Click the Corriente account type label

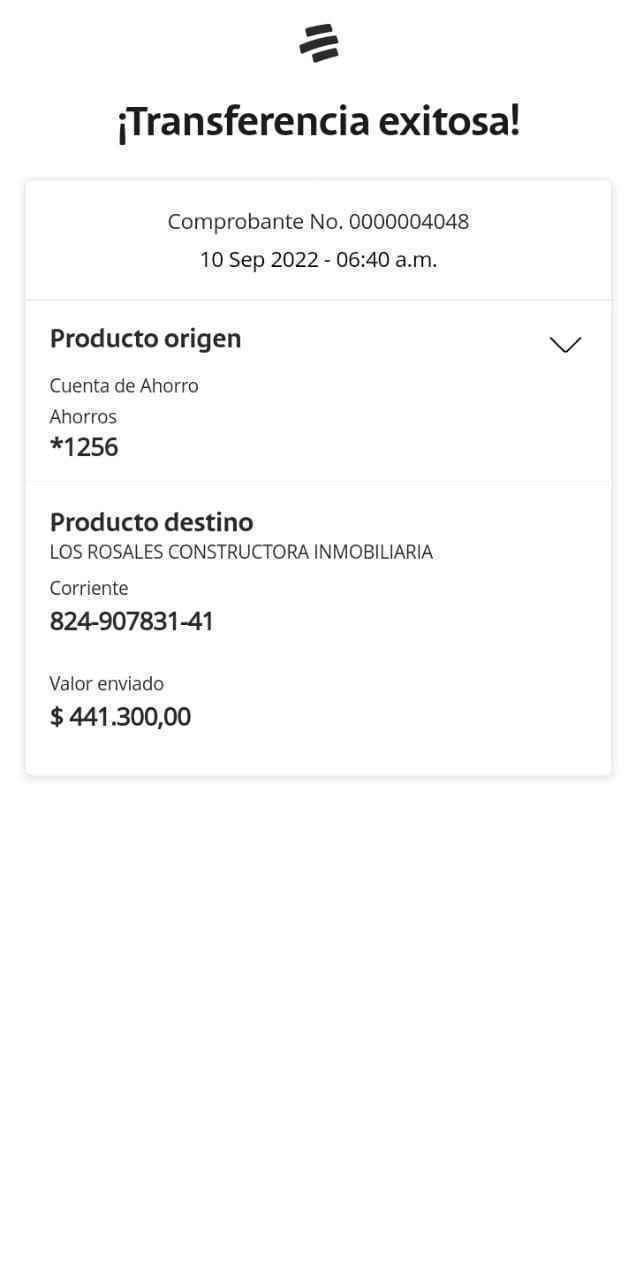[89, 588]
